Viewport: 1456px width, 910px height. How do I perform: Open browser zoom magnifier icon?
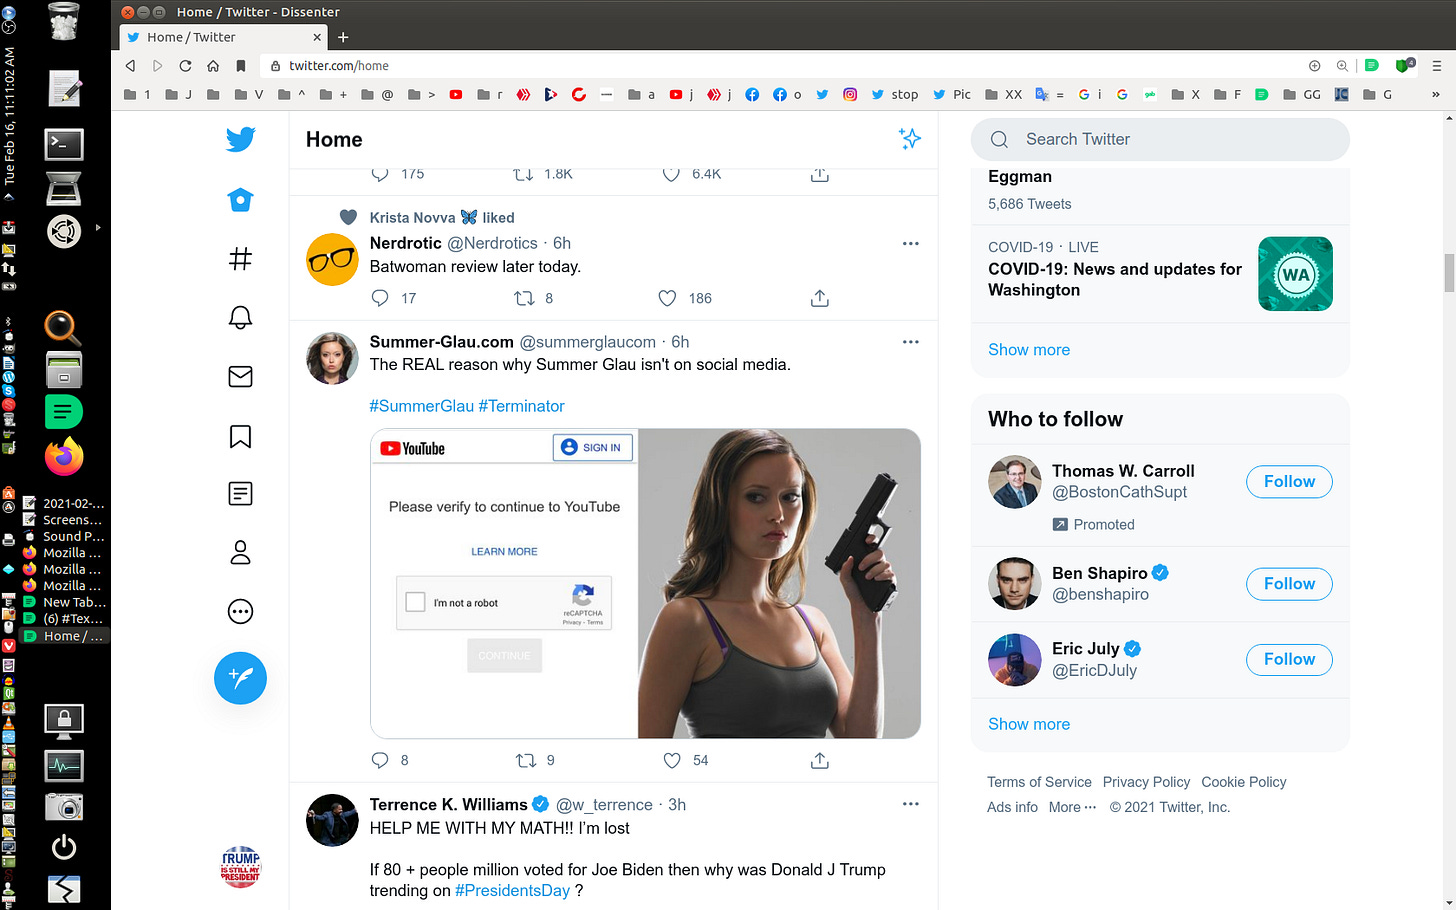point(1342,66)
